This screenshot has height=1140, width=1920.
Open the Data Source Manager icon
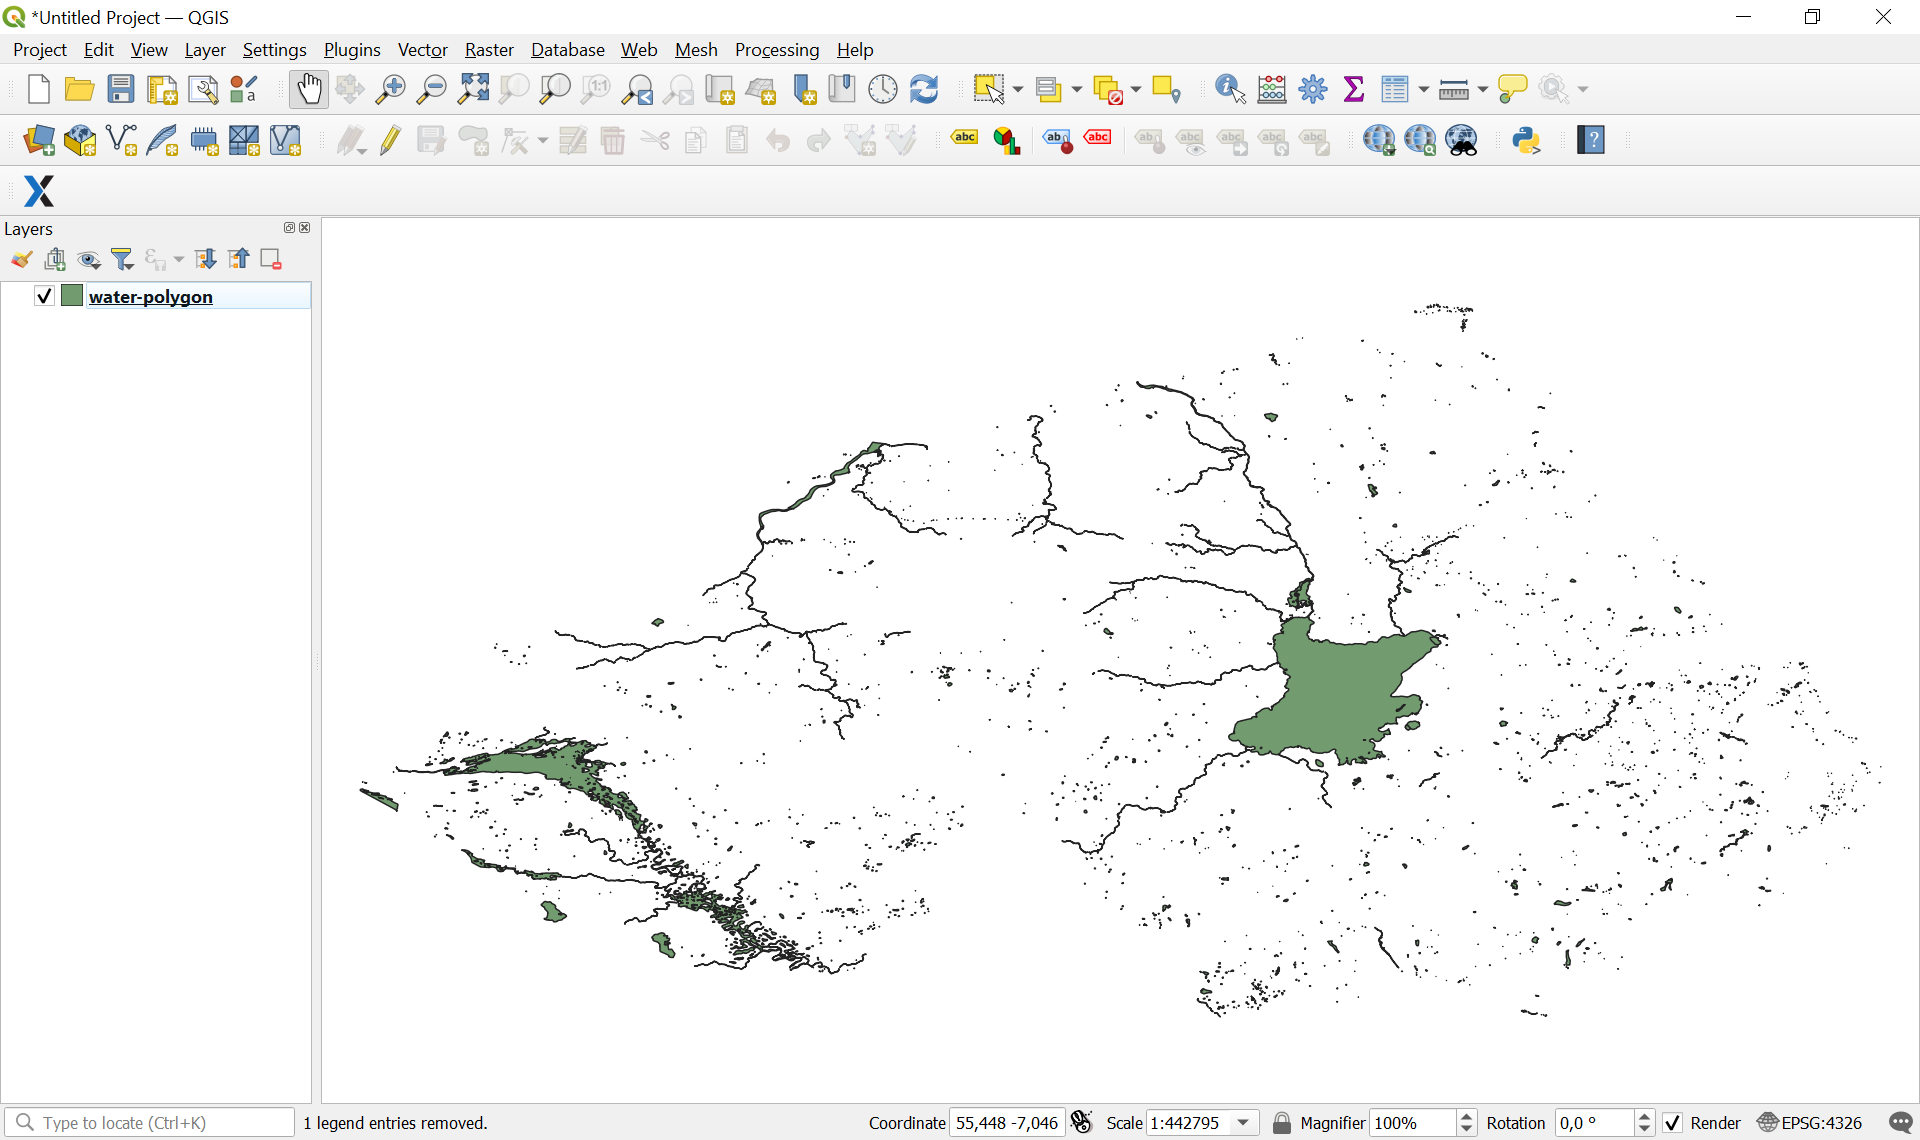click(x=38, y=140)
